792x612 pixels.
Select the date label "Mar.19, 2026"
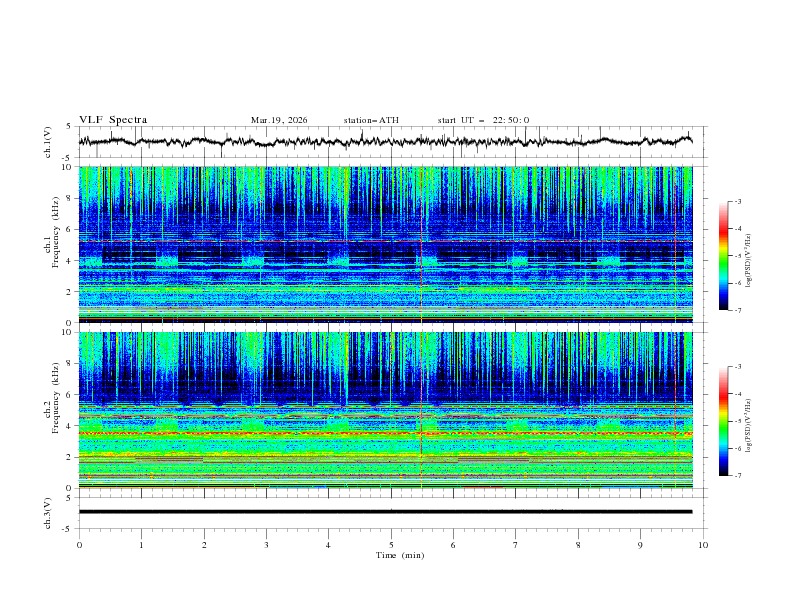(279, 120)
